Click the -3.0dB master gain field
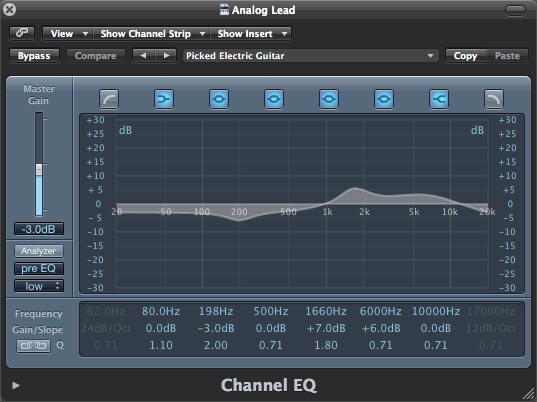 tap(39, 229)
